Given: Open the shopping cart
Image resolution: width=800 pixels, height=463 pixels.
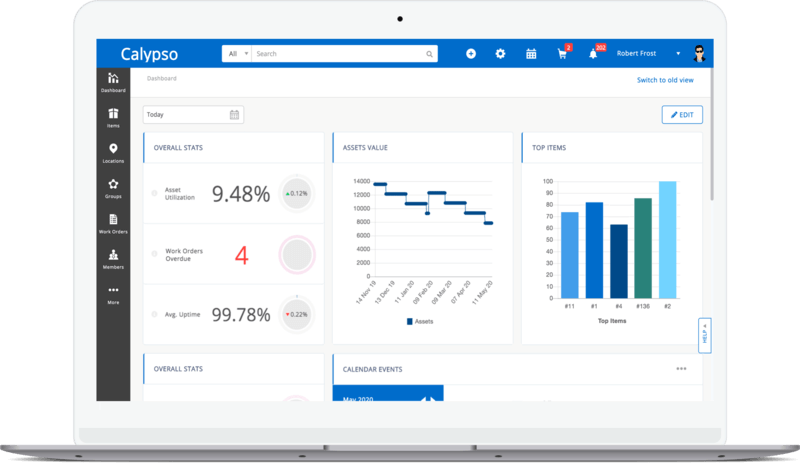Looking at the screenshot, I should pyautogui.click(x=562, y=54).
